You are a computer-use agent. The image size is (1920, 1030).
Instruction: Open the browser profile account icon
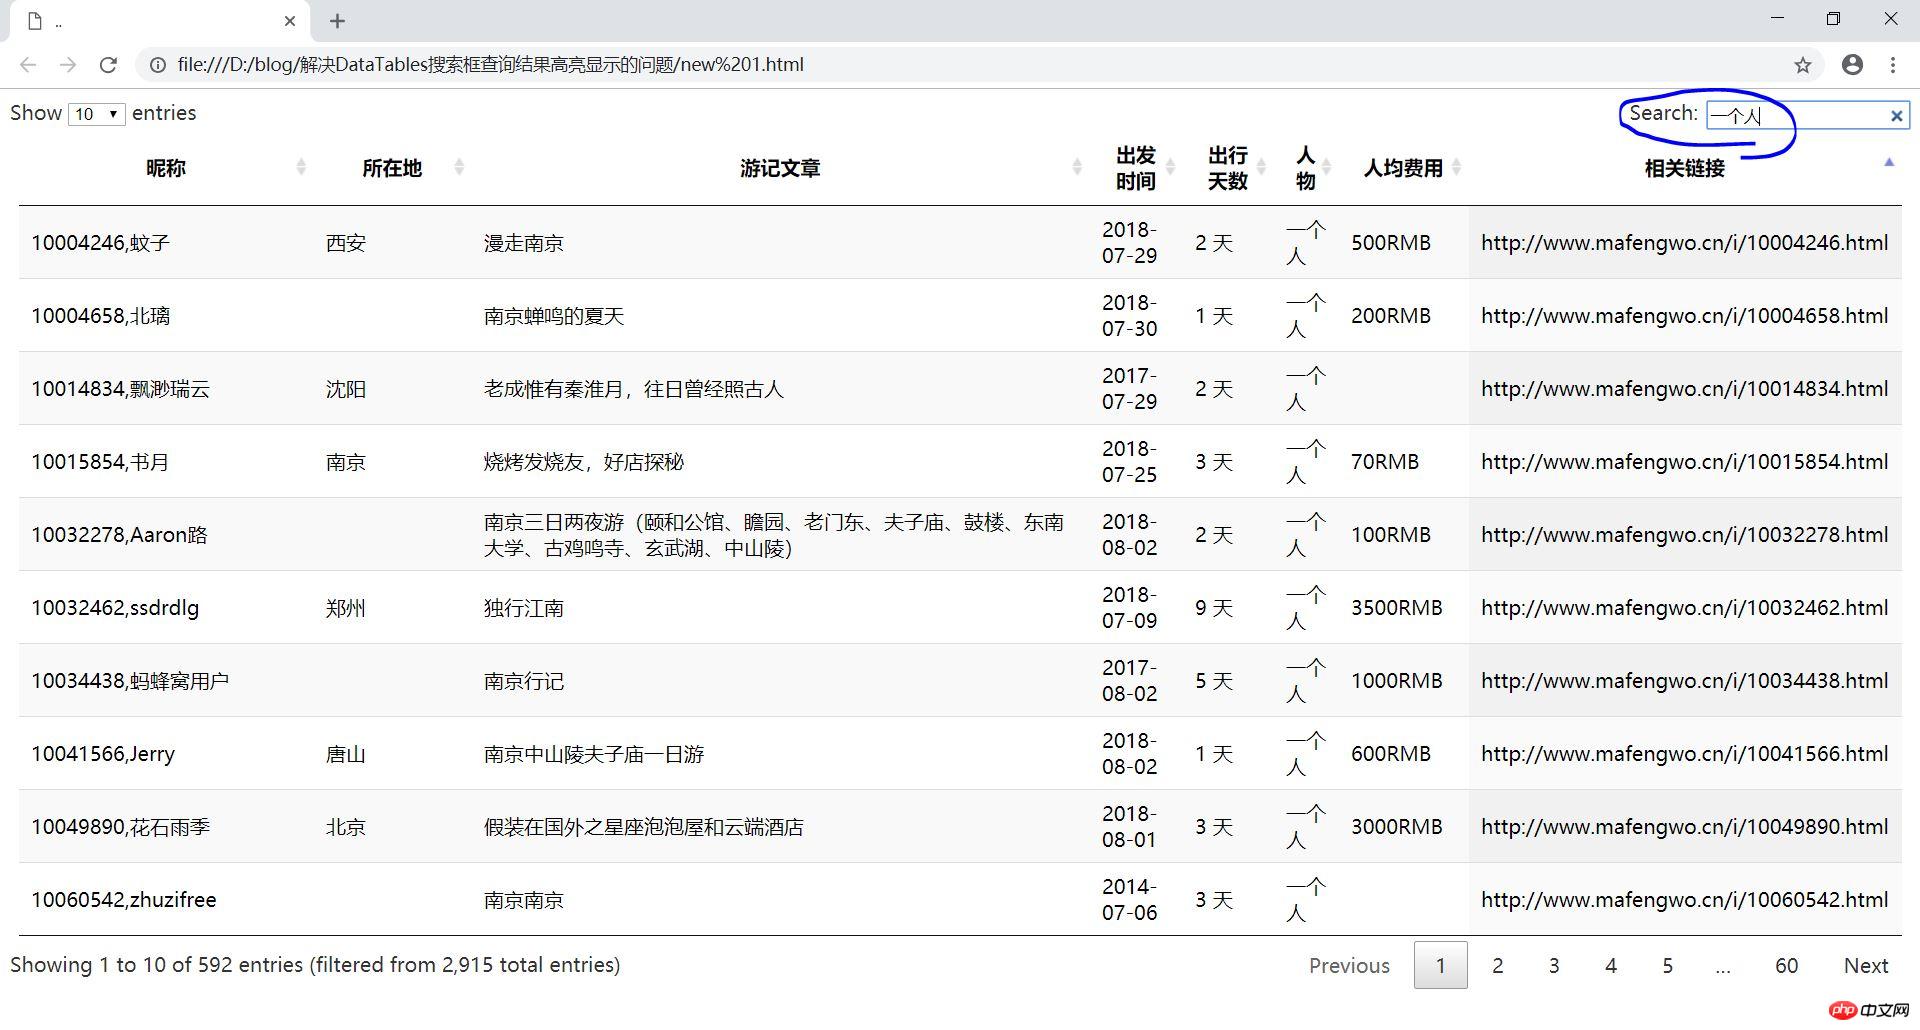[1852, 65]
